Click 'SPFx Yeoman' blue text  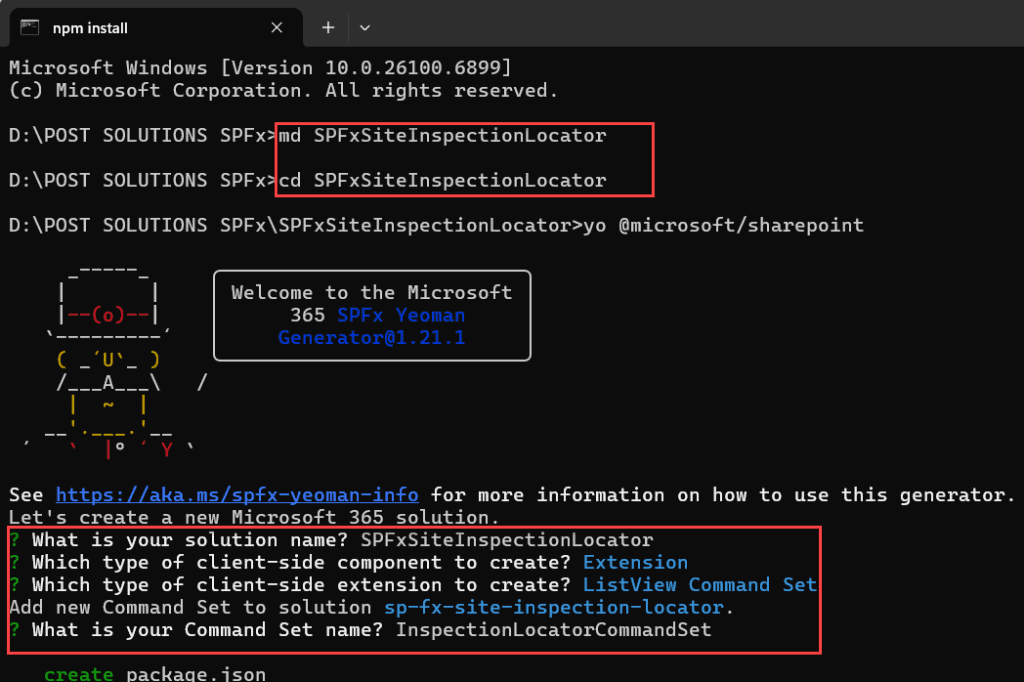coord(401,315)
